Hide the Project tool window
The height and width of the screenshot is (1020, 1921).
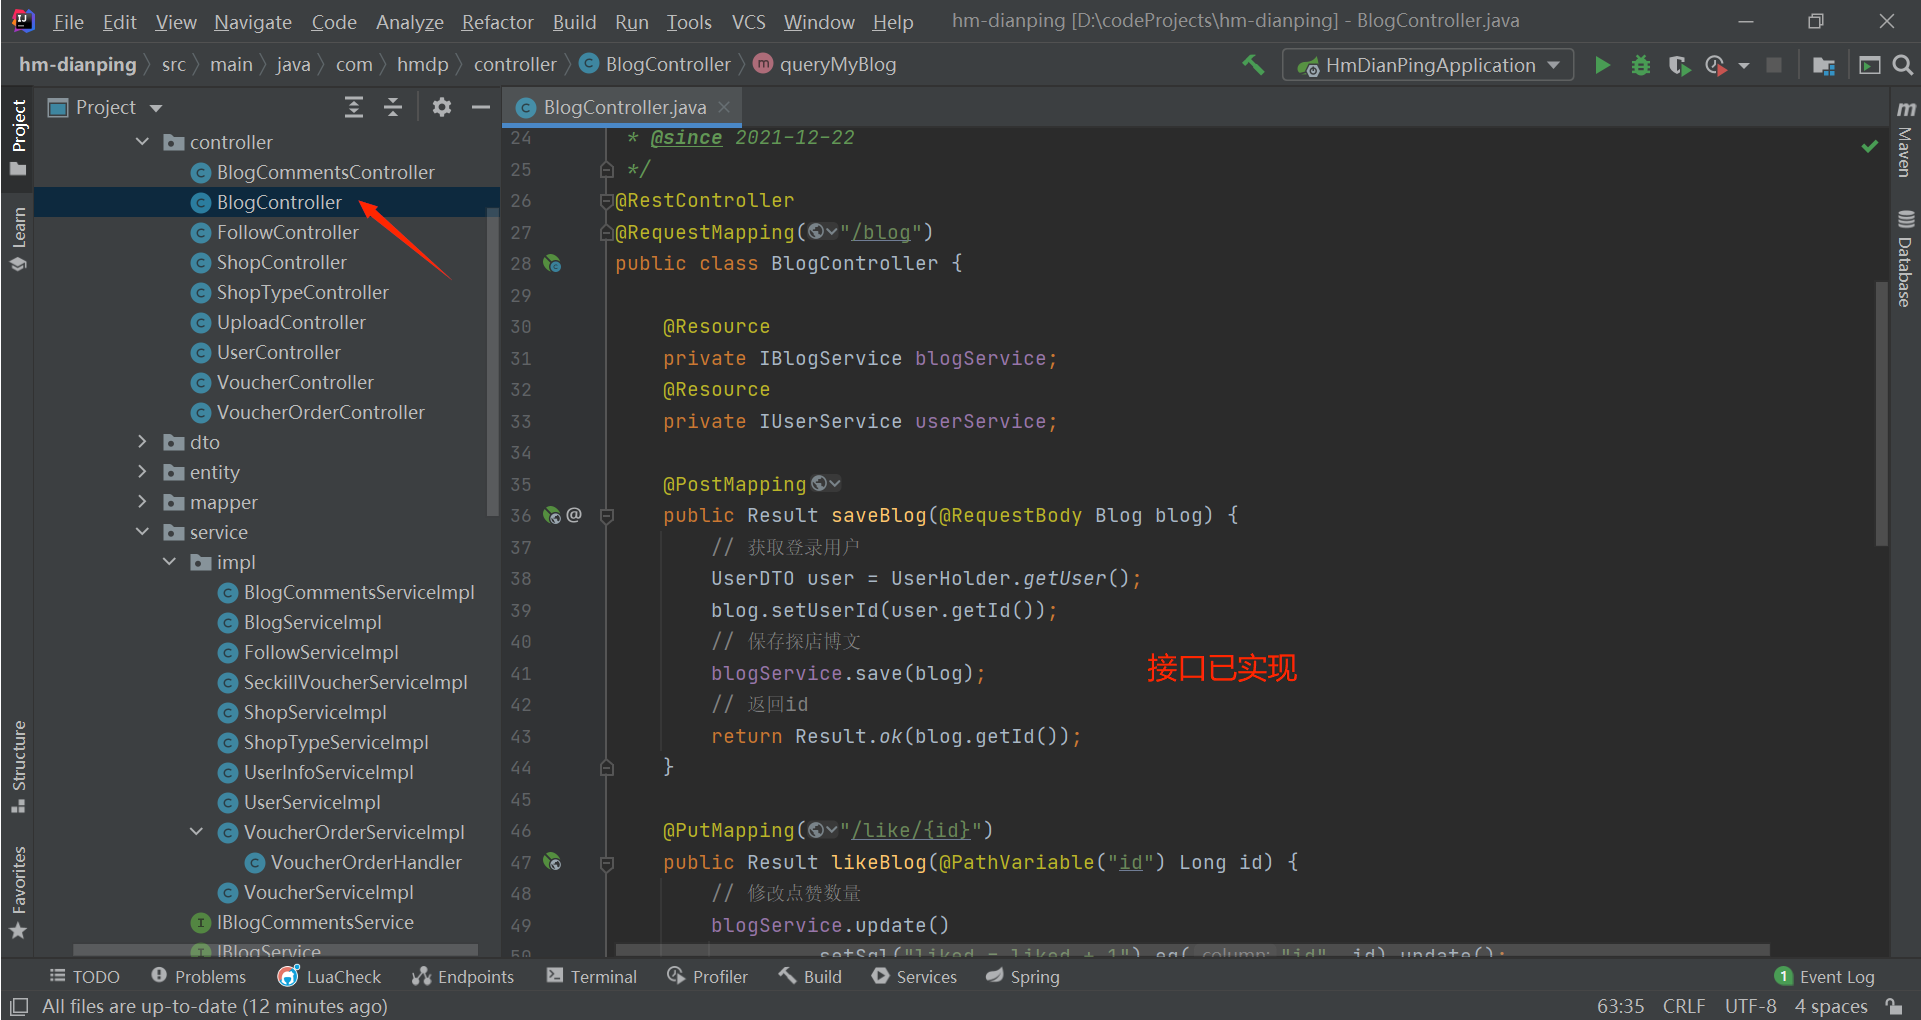pos(481,107)
